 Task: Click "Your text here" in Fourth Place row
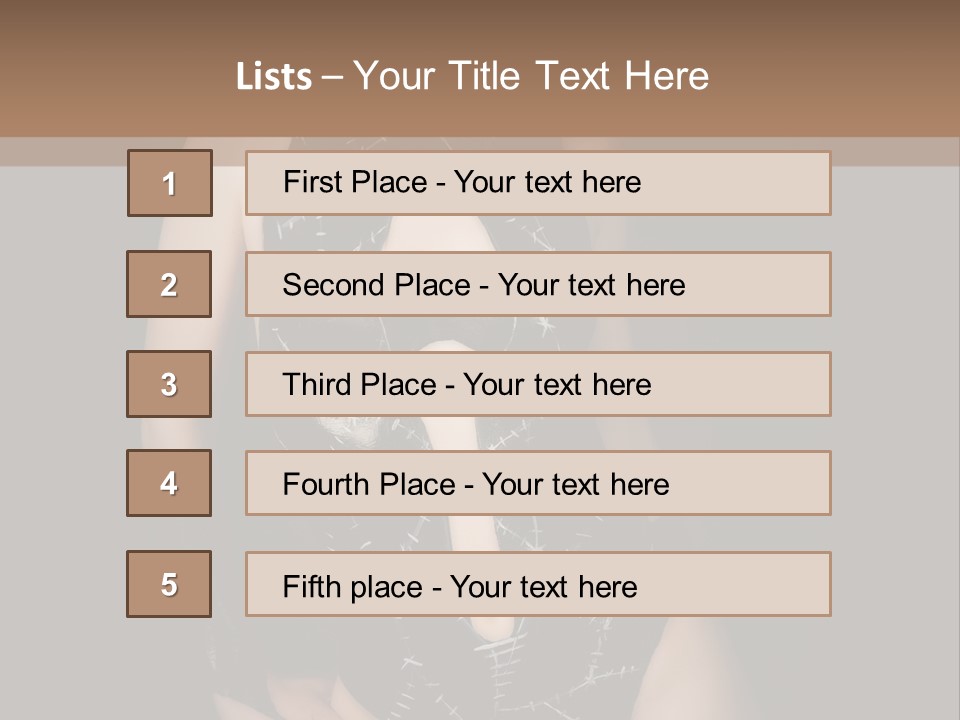tap(575, 485)
